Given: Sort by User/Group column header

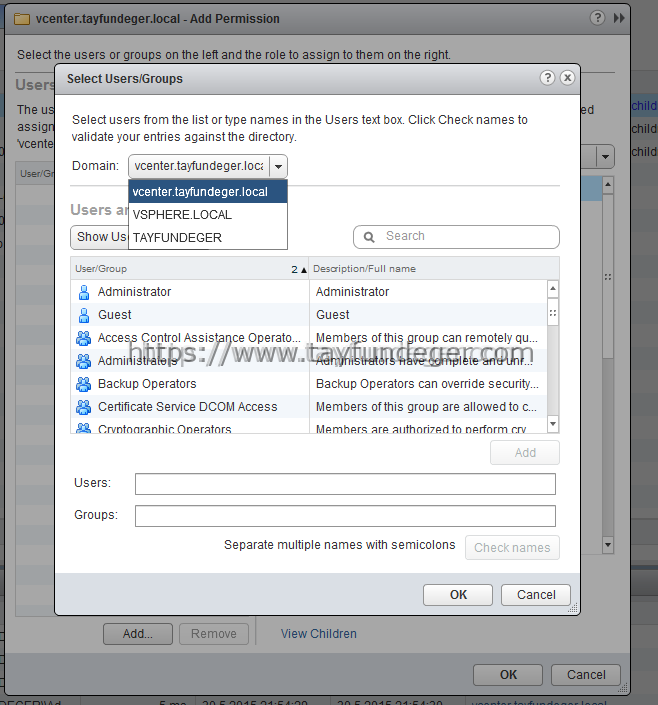Looking at the screenshot, I should click(189, 269).
